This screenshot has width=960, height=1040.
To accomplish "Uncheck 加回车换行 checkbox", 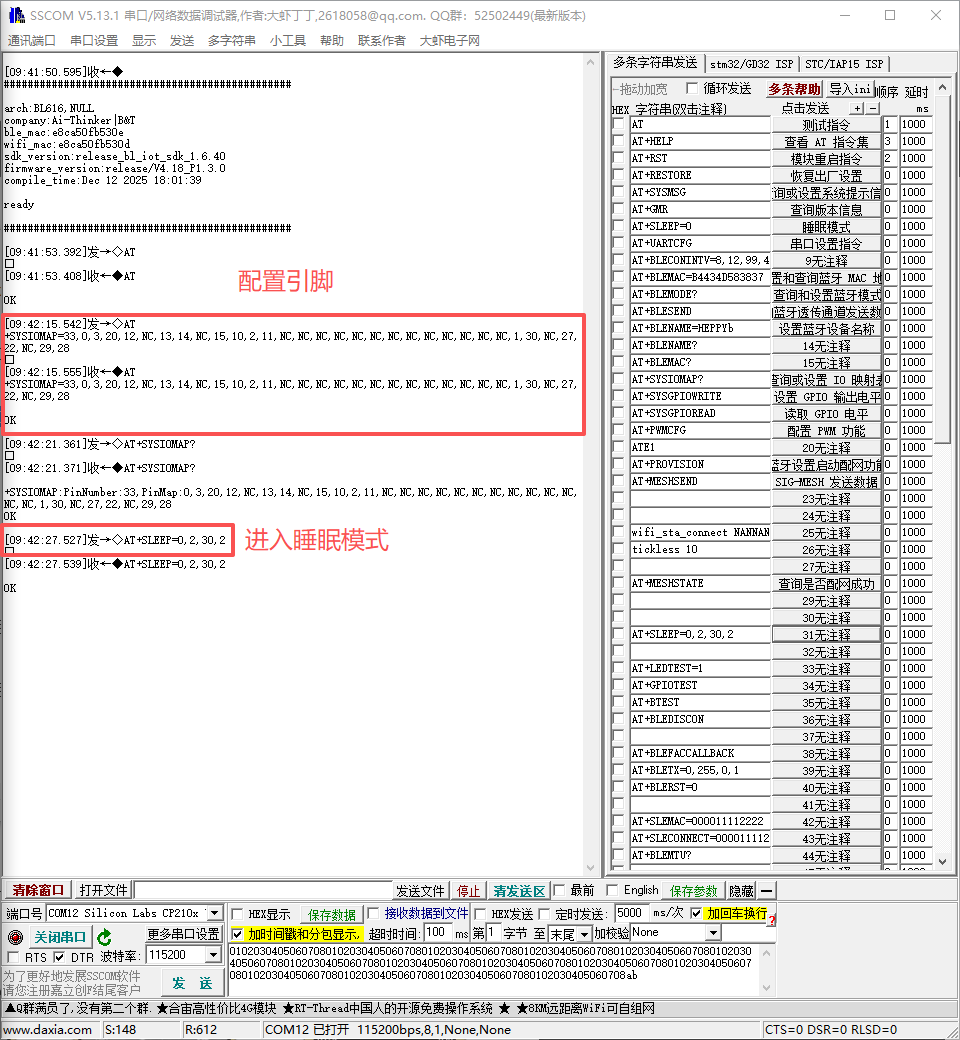I will [x=696, y=913].
